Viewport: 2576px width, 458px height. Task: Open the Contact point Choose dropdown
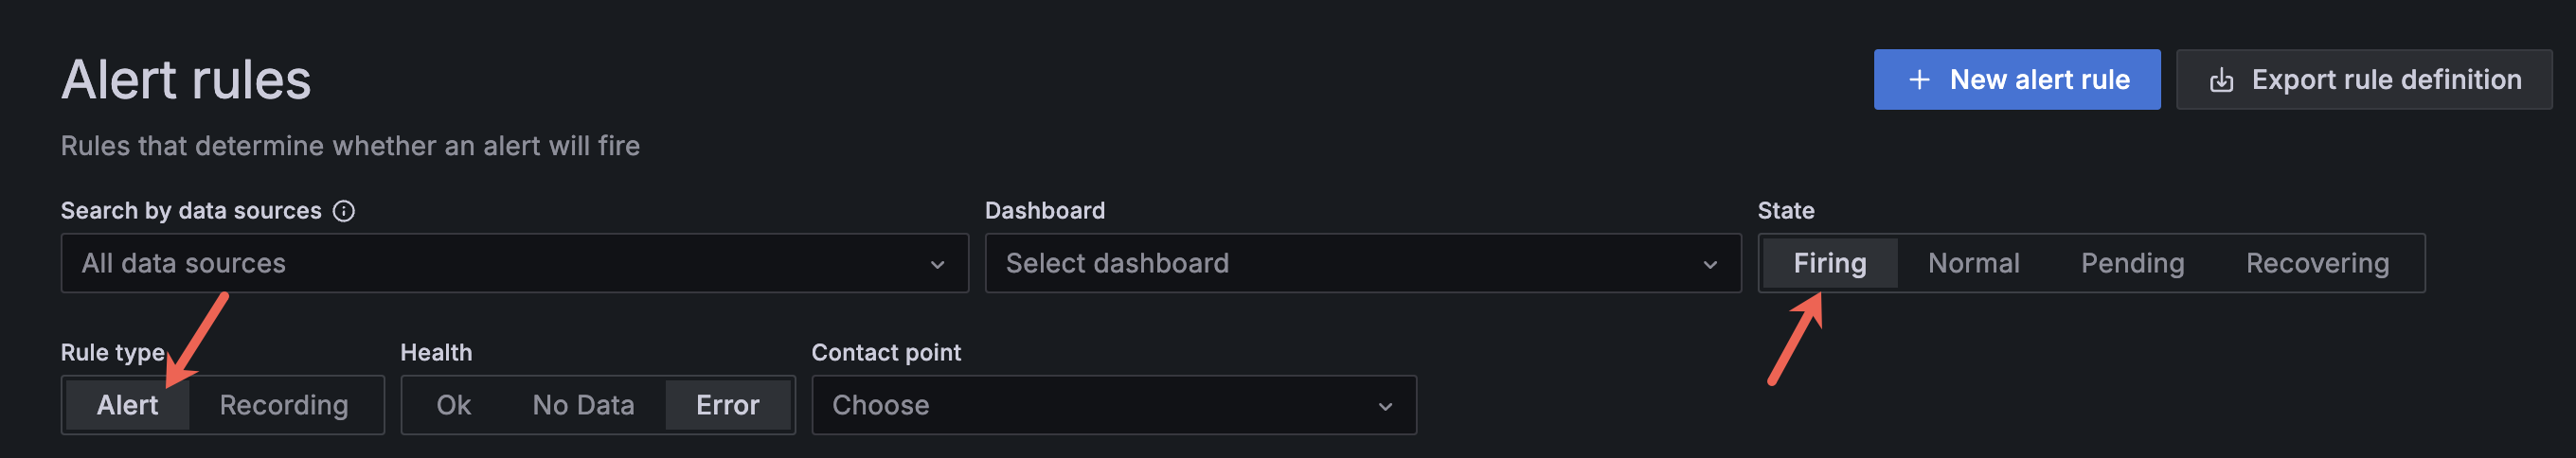tap(1100, 405)
